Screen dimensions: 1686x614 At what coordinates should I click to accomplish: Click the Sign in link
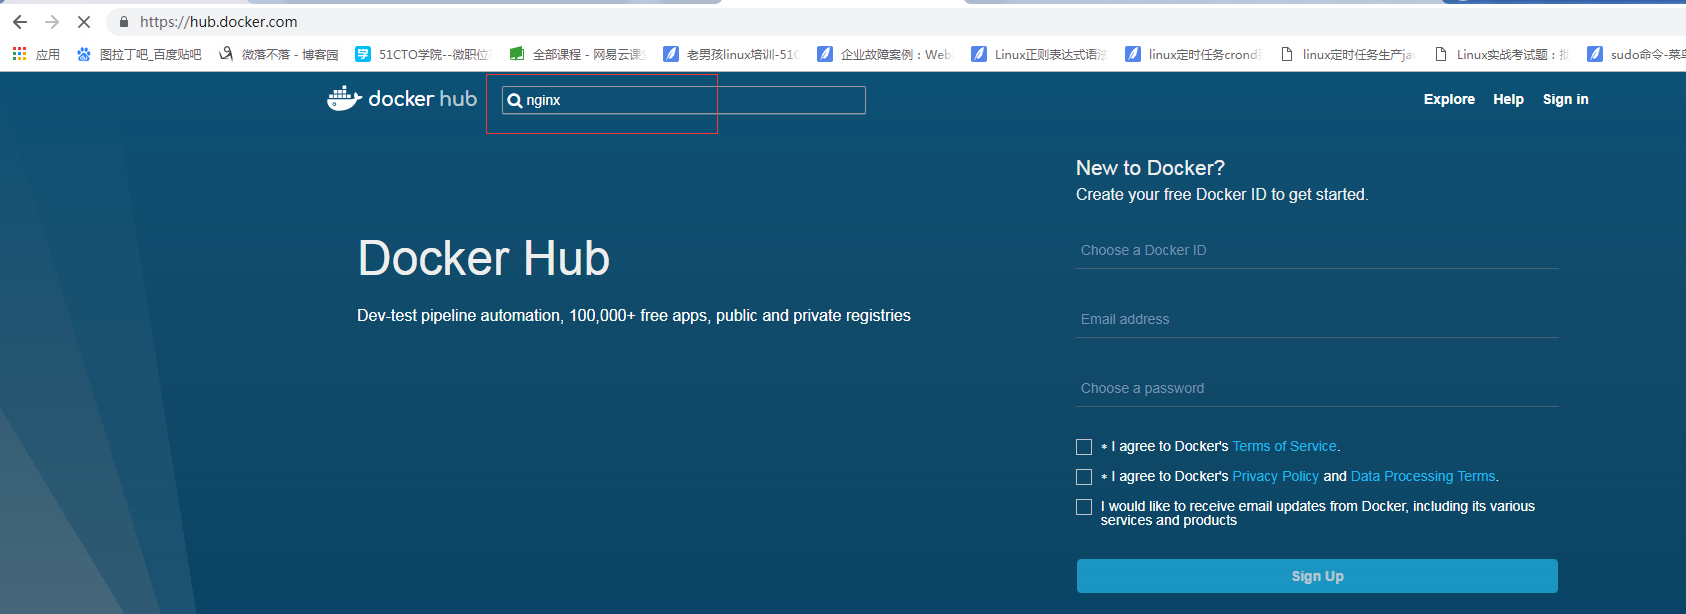click(x=1565, y=99)
